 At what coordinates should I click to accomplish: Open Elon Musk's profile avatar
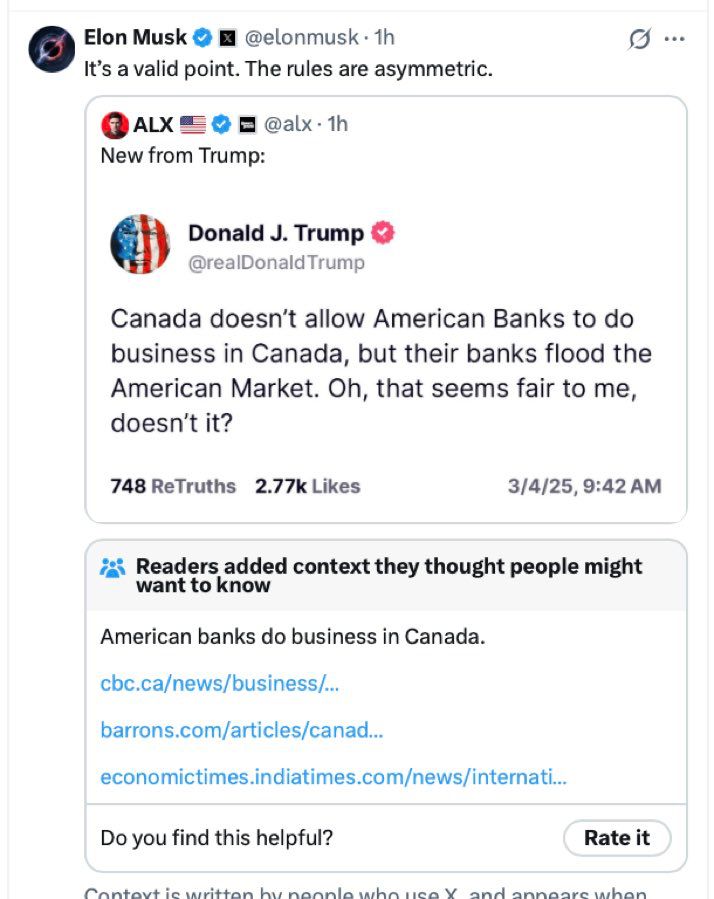coord(52,49)
